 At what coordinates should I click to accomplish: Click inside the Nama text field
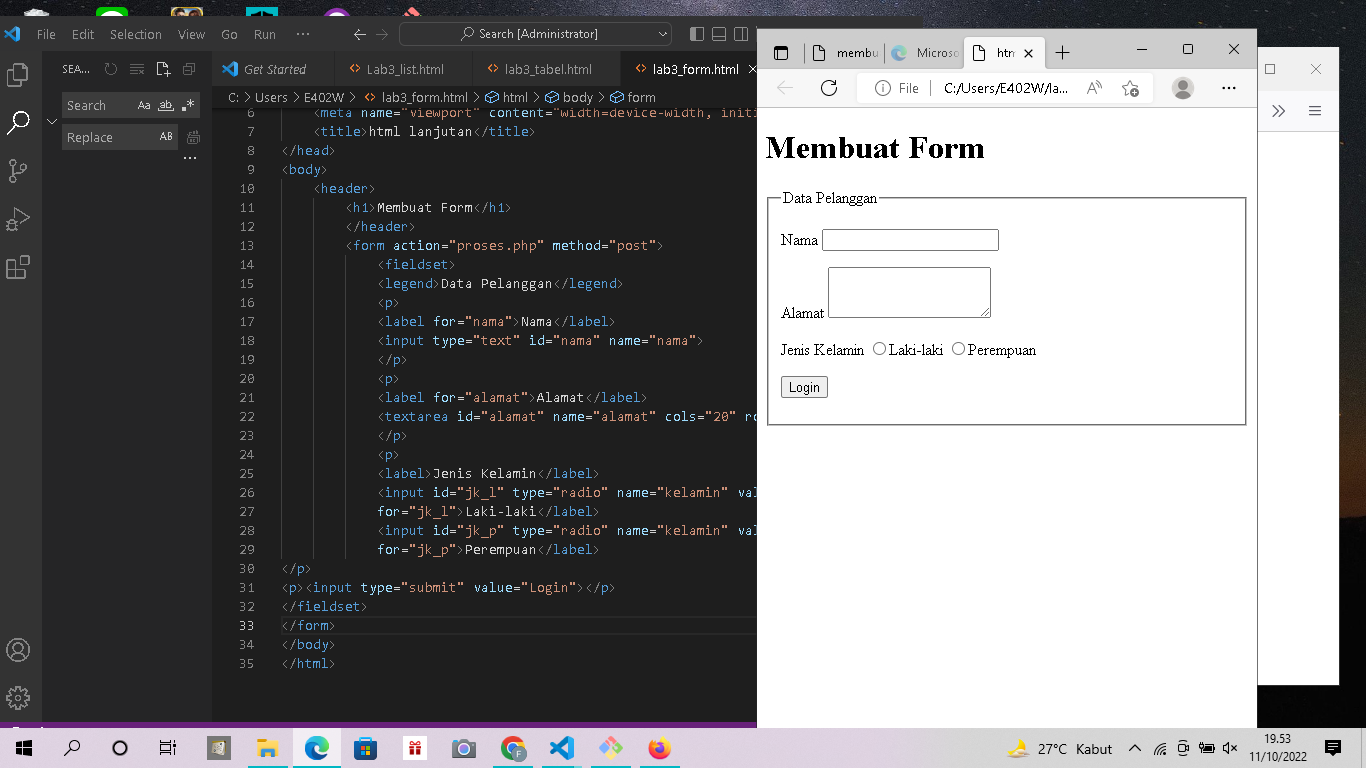click(x=908, y=240)
